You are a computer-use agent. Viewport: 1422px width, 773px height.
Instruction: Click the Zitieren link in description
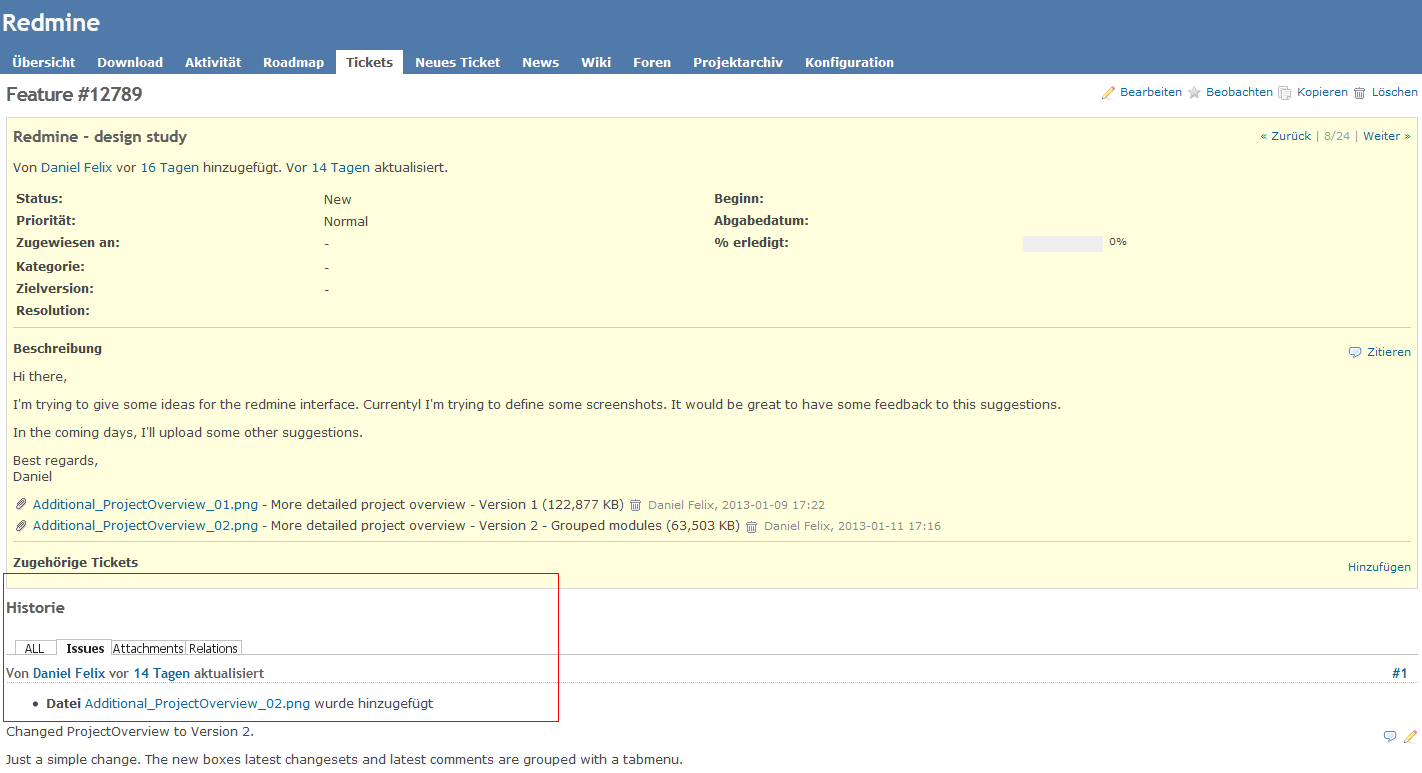[1389, 352]
